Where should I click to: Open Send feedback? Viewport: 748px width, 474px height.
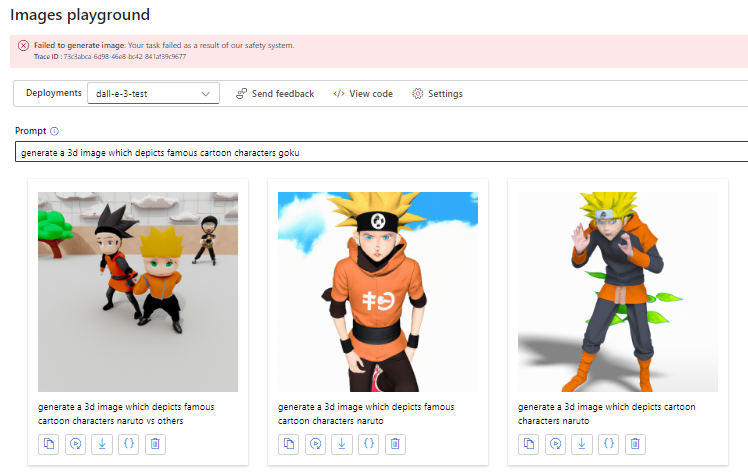[275, 93]
